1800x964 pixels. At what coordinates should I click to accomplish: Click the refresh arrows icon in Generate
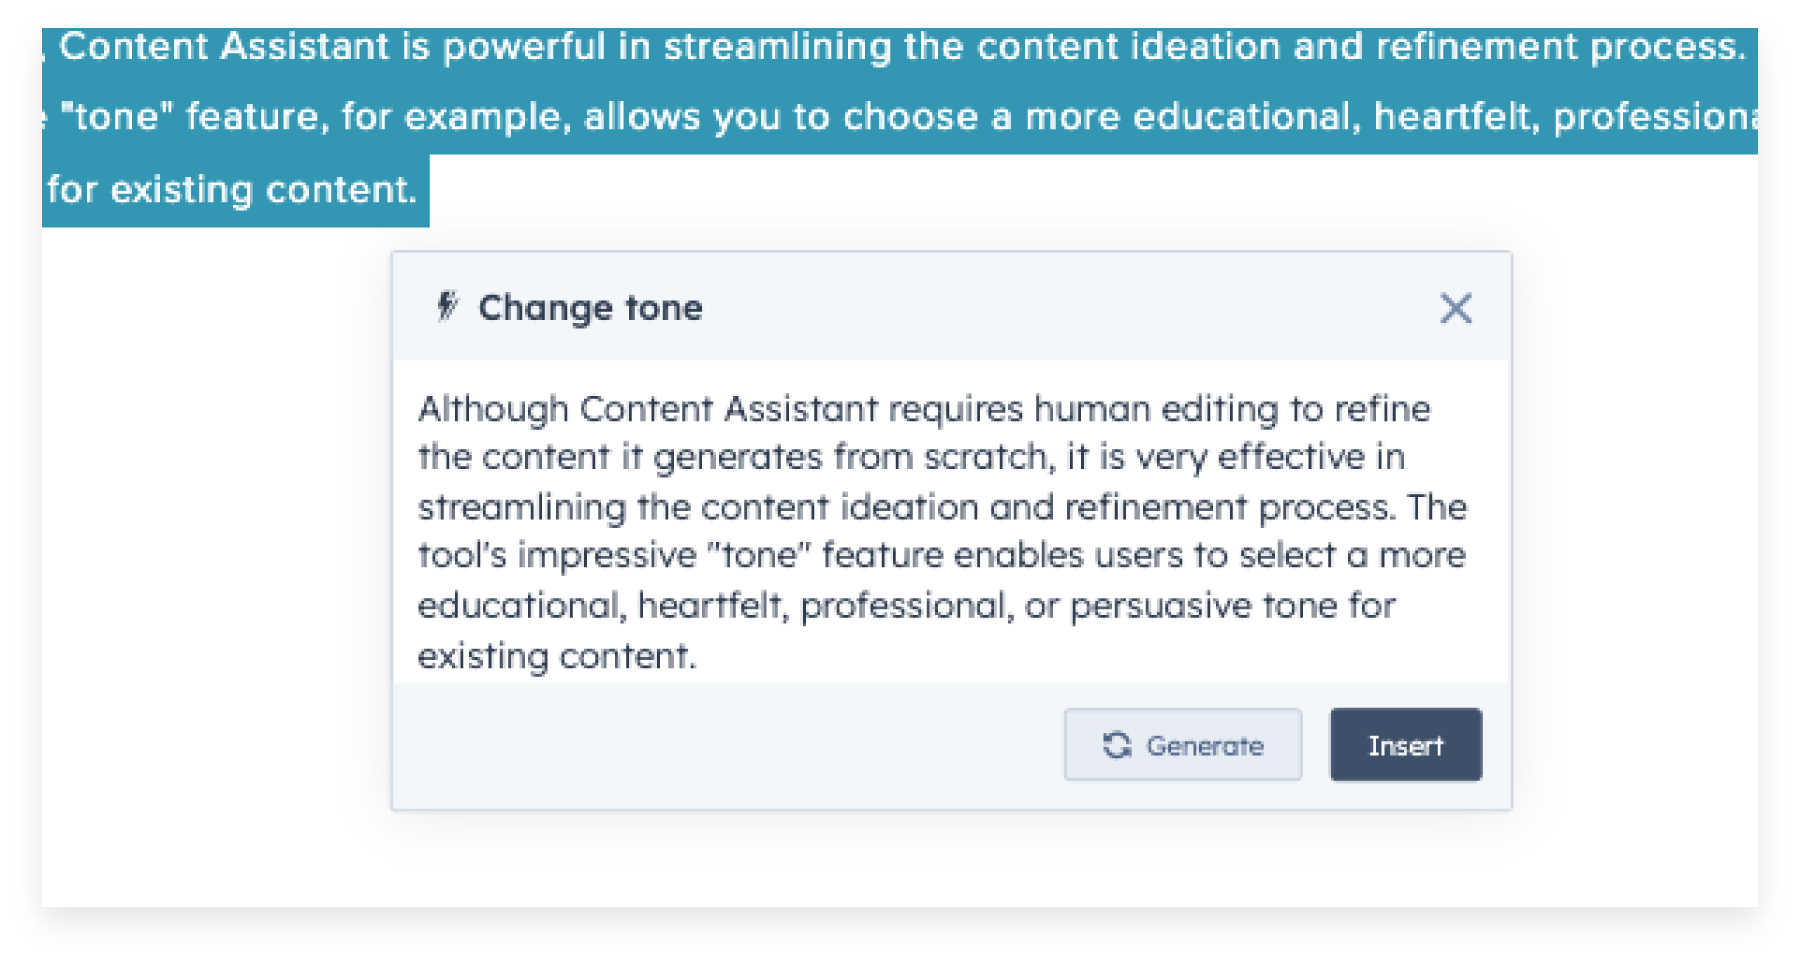(1117, 745)
